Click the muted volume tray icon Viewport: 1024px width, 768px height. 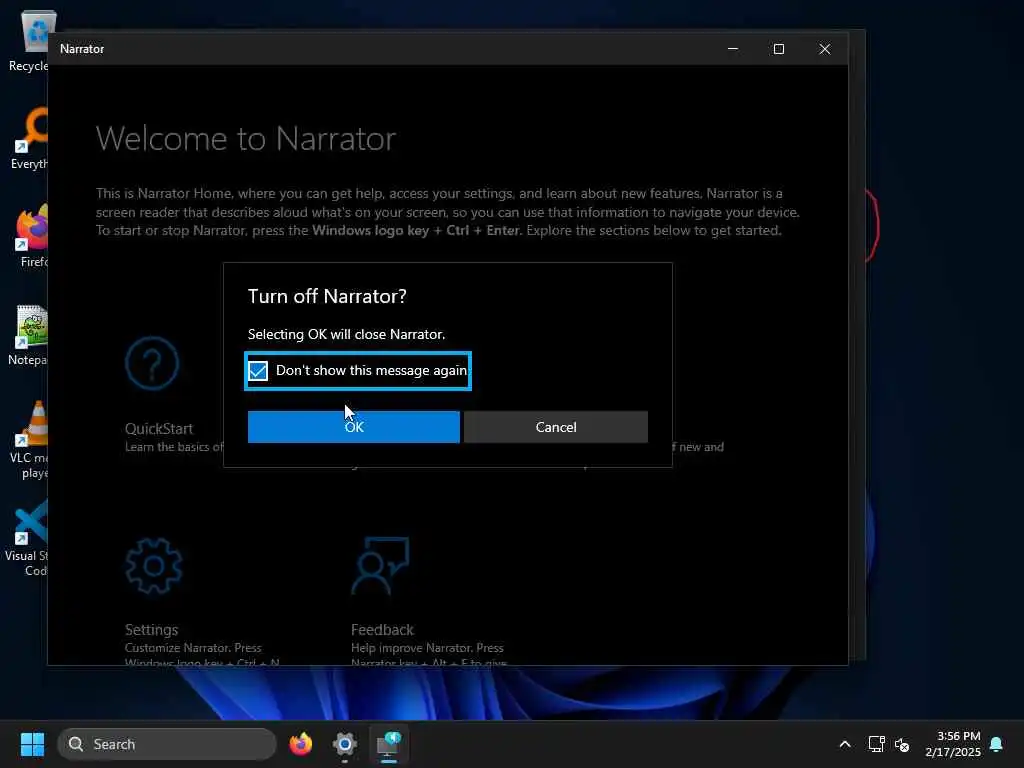902,744
